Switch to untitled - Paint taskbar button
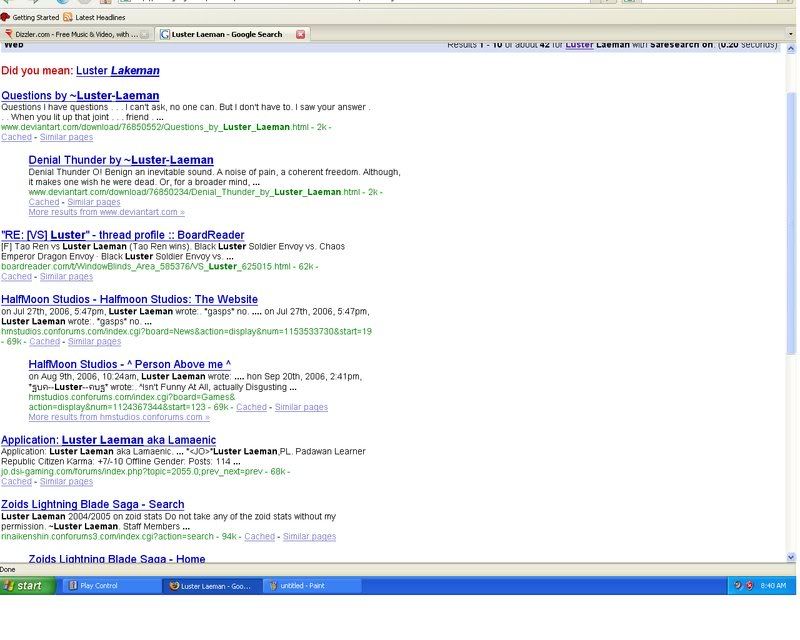Screen dimensions: 800x640 312,586
